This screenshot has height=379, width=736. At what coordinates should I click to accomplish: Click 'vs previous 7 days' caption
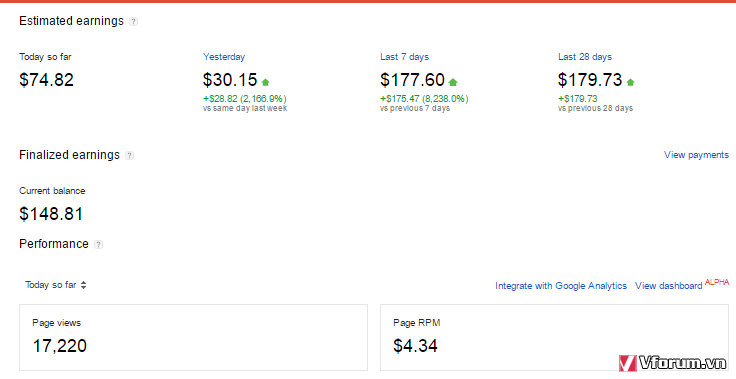pyautogui.click(x=415, y=108)
